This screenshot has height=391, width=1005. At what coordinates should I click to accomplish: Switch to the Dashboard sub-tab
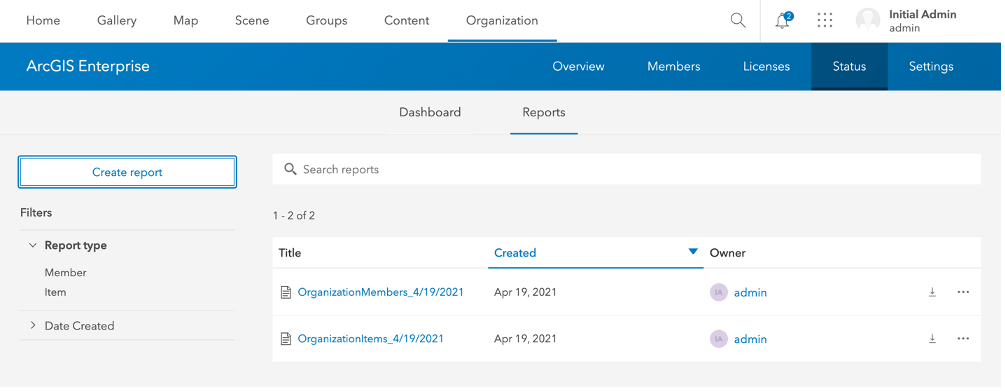429,112
